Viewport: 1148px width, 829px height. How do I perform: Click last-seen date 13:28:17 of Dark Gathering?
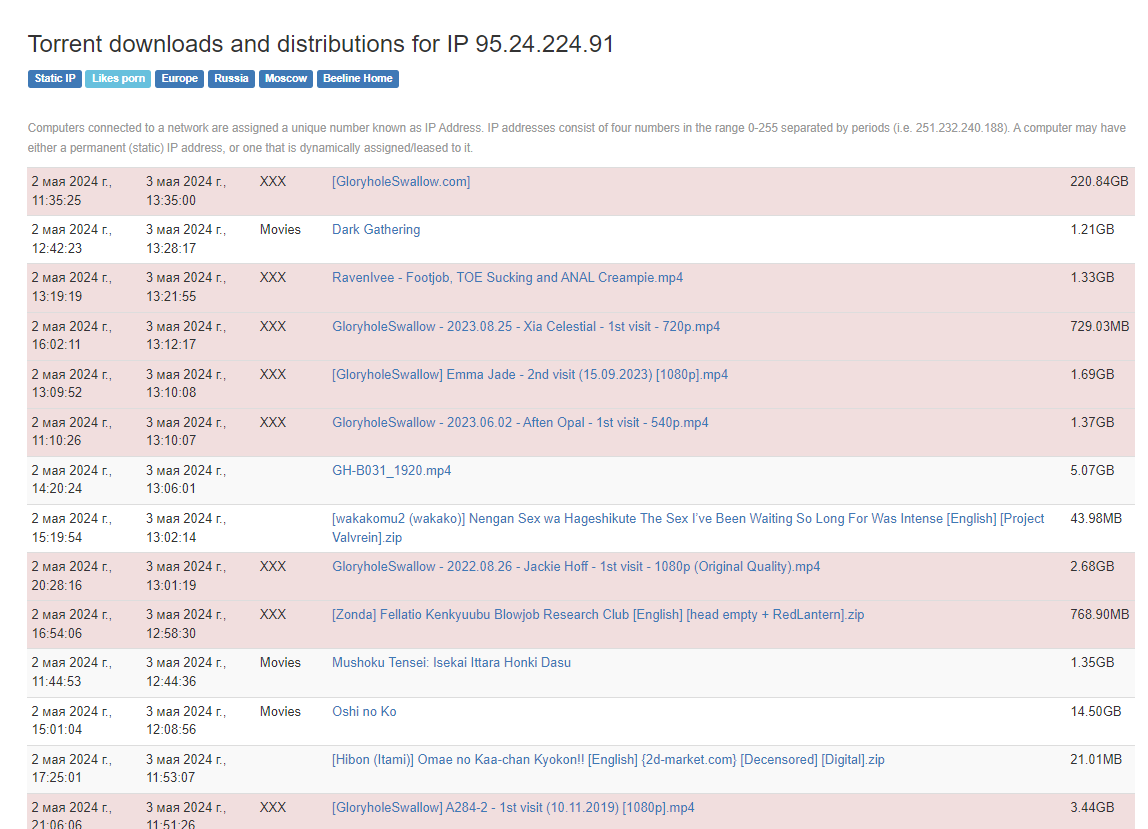coord(186,239)
